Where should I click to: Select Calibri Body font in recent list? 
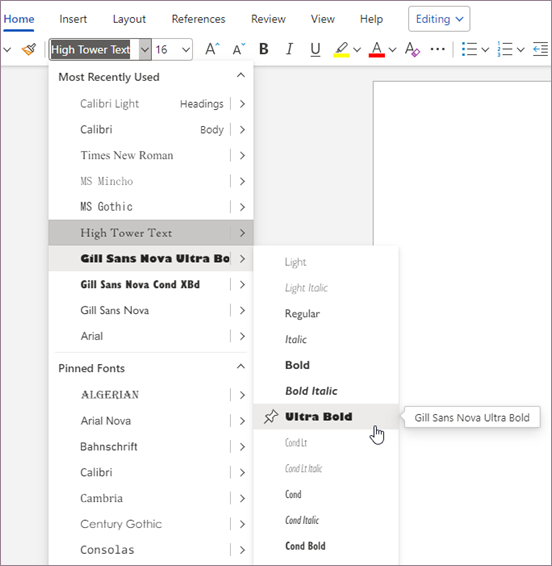pos(139,130)
